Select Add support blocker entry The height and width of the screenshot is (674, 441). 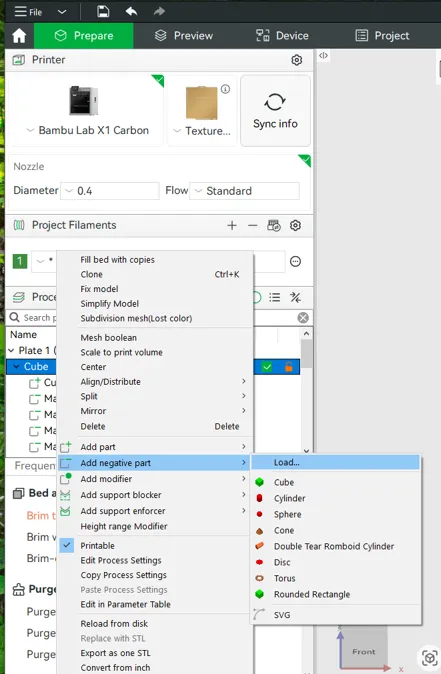[x=156, y=495]
